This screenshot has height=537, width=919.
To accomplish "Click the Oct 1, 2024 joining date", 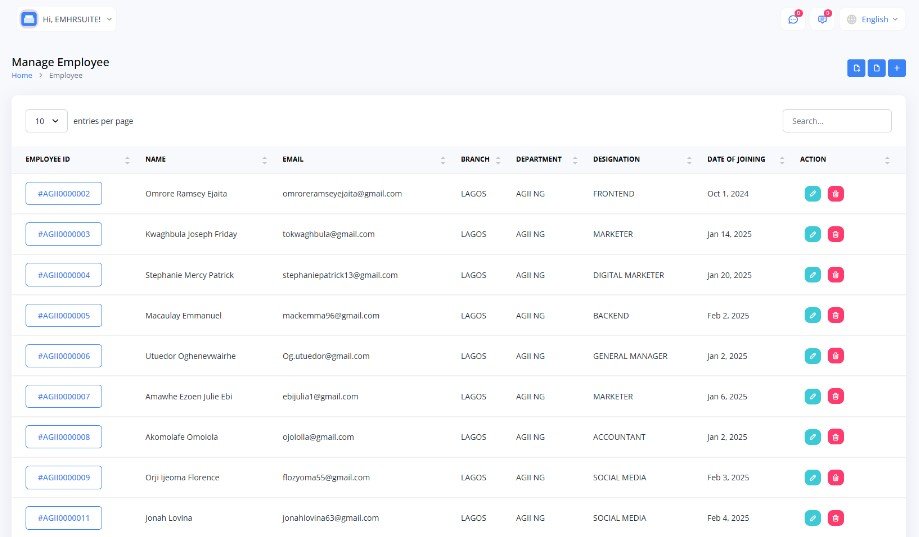I will (727, 193).
